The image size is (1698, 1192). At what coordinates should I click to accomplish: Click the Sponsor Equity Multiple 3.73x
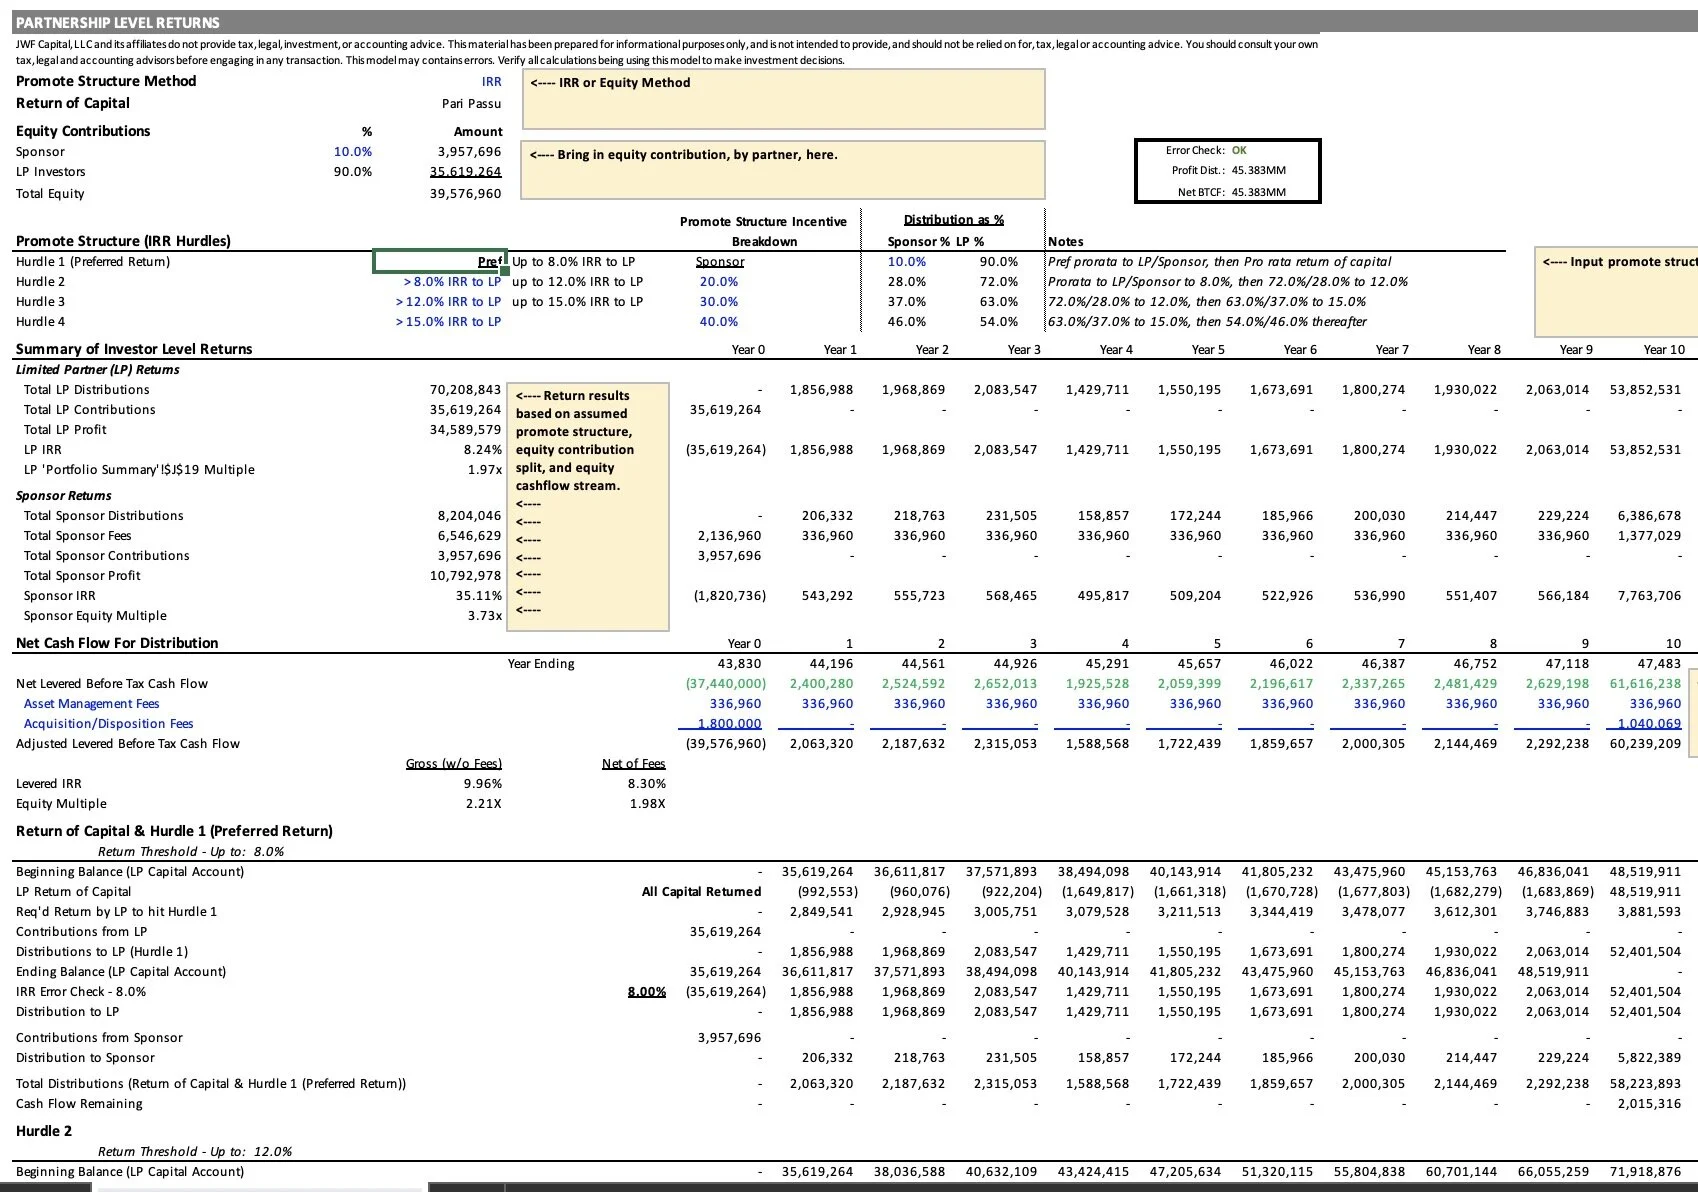(485, 616)
